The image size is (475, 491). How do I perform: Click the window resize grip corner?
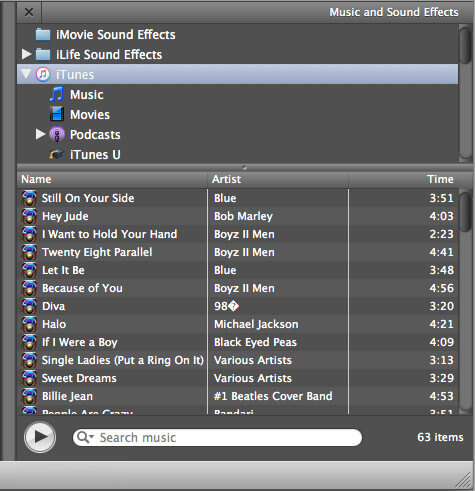(463, 481)
